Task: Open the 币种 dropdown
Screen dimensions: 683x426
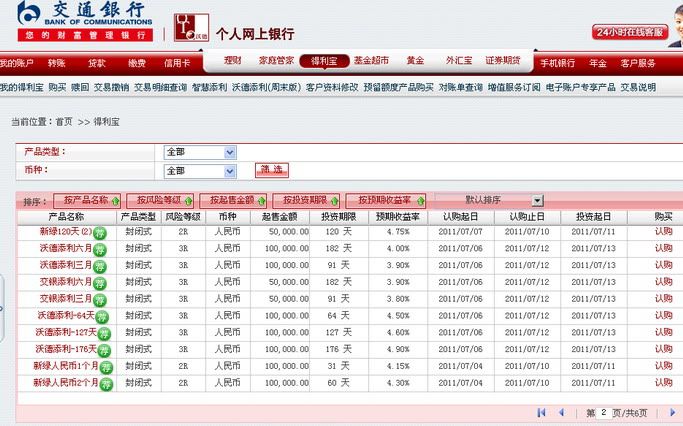Action: click(230, 170)
